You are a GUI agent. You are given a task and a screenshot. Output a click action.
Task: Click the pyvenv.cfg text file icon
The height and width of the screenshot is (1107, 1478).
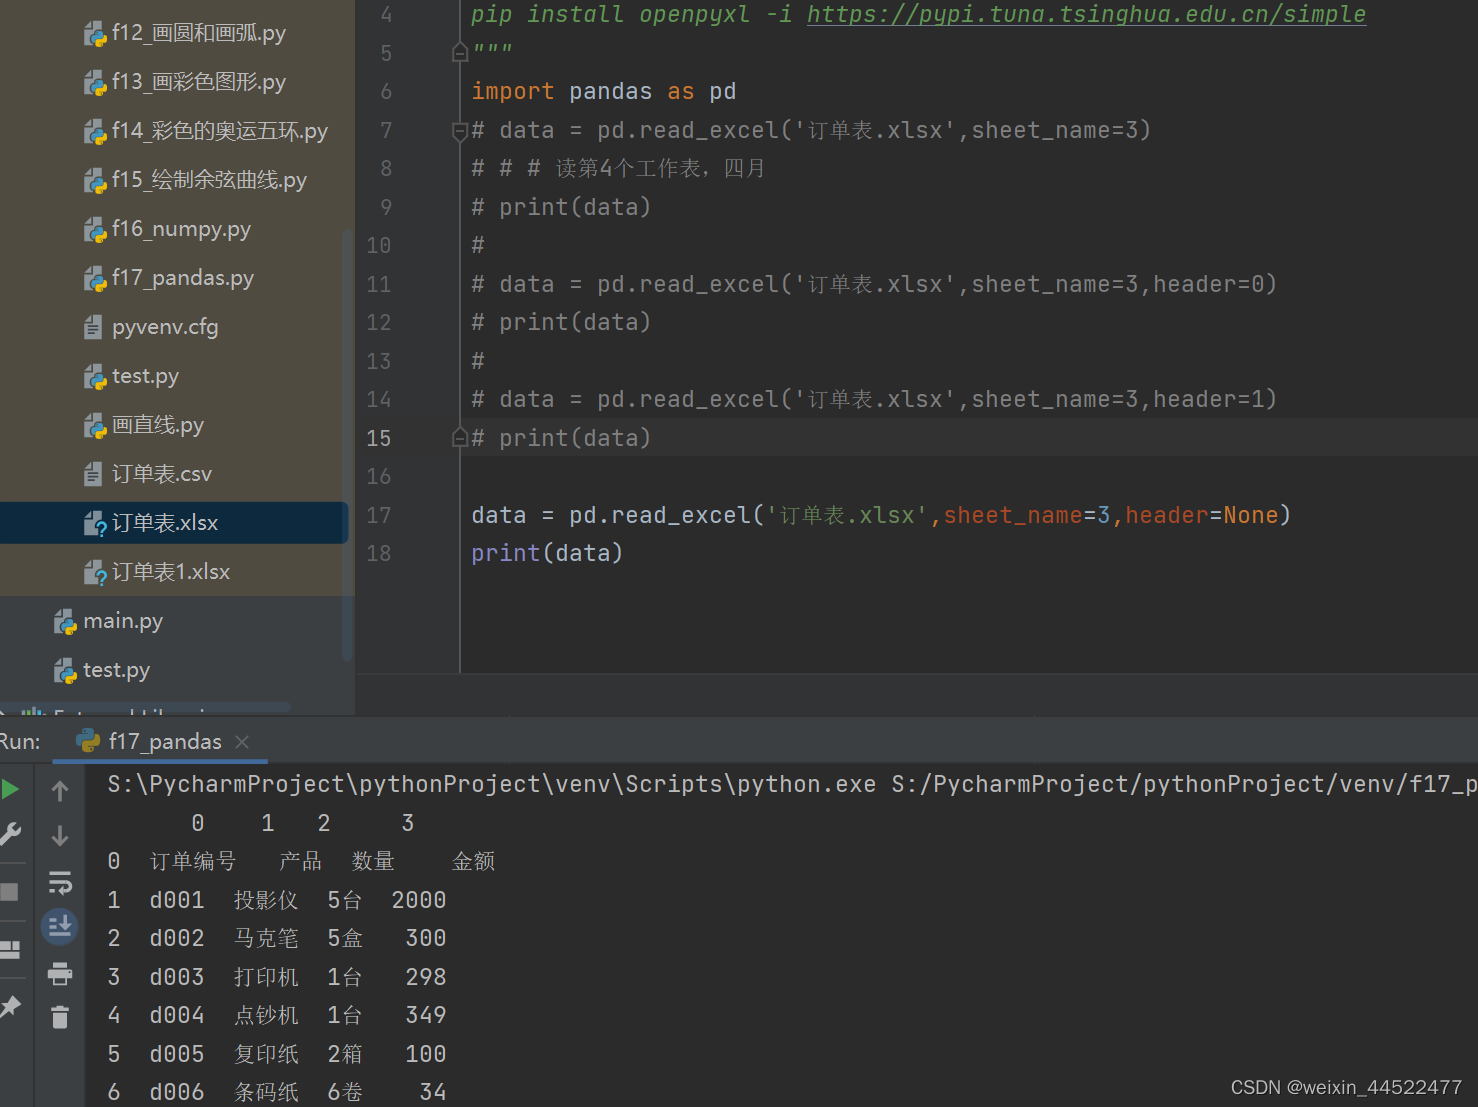point(93,327)
